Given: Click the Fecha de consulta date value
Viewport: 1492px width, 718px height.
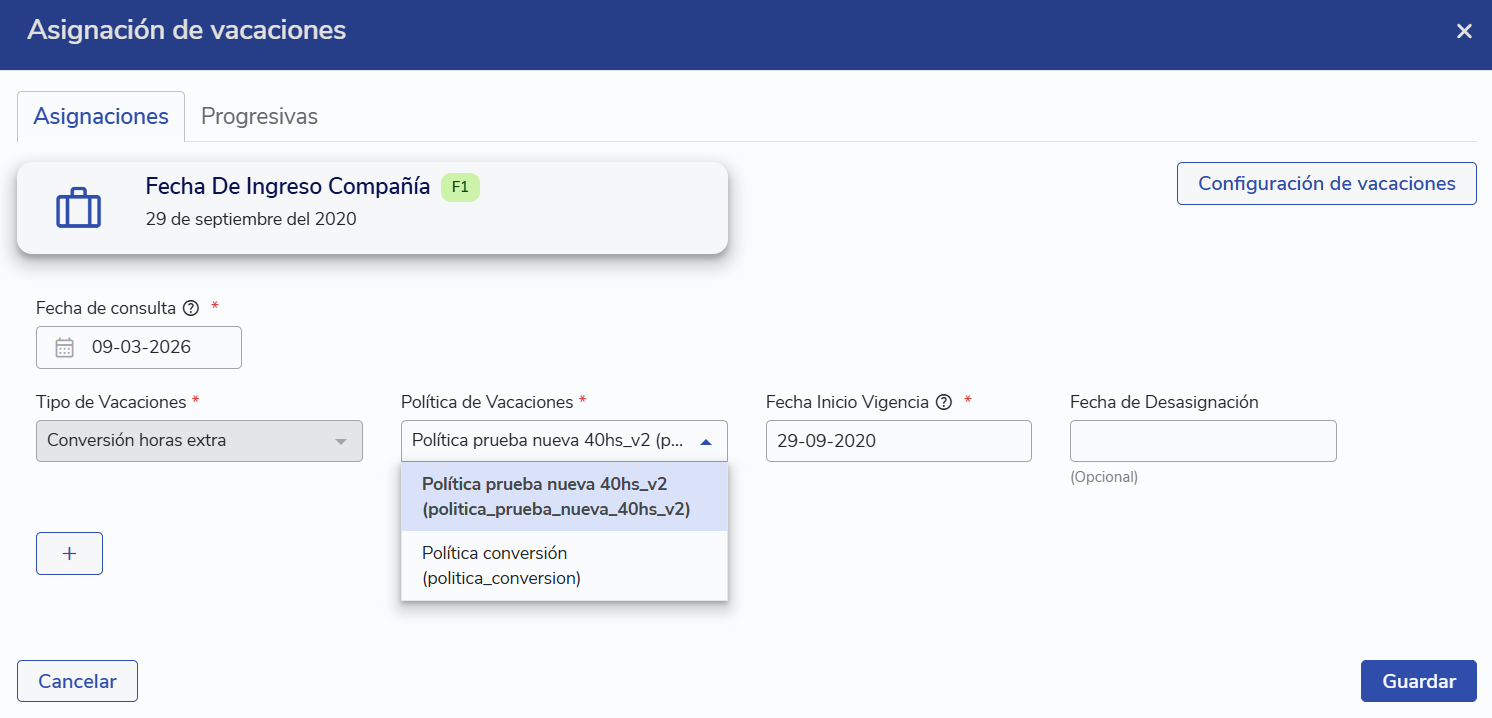Looking at the screenshot, I should pyautogui.click(x=142, y=348).
